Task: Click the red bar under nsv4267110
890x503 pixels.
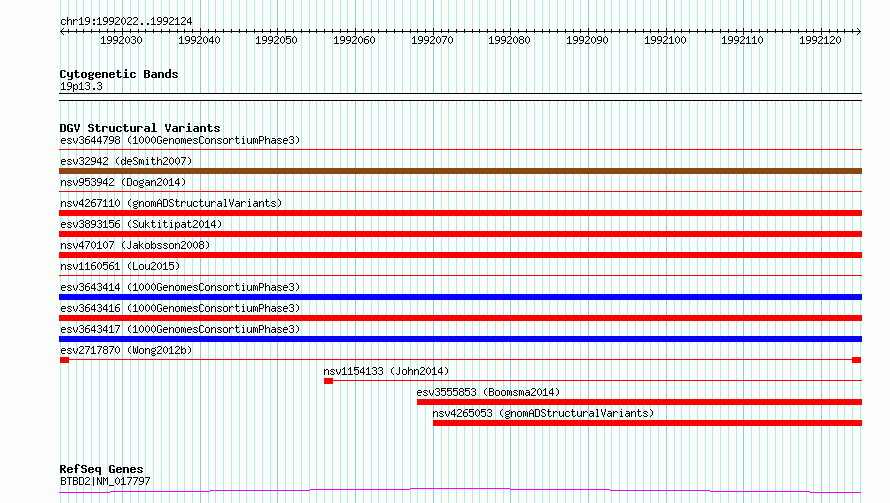Action: coord(460,213)
